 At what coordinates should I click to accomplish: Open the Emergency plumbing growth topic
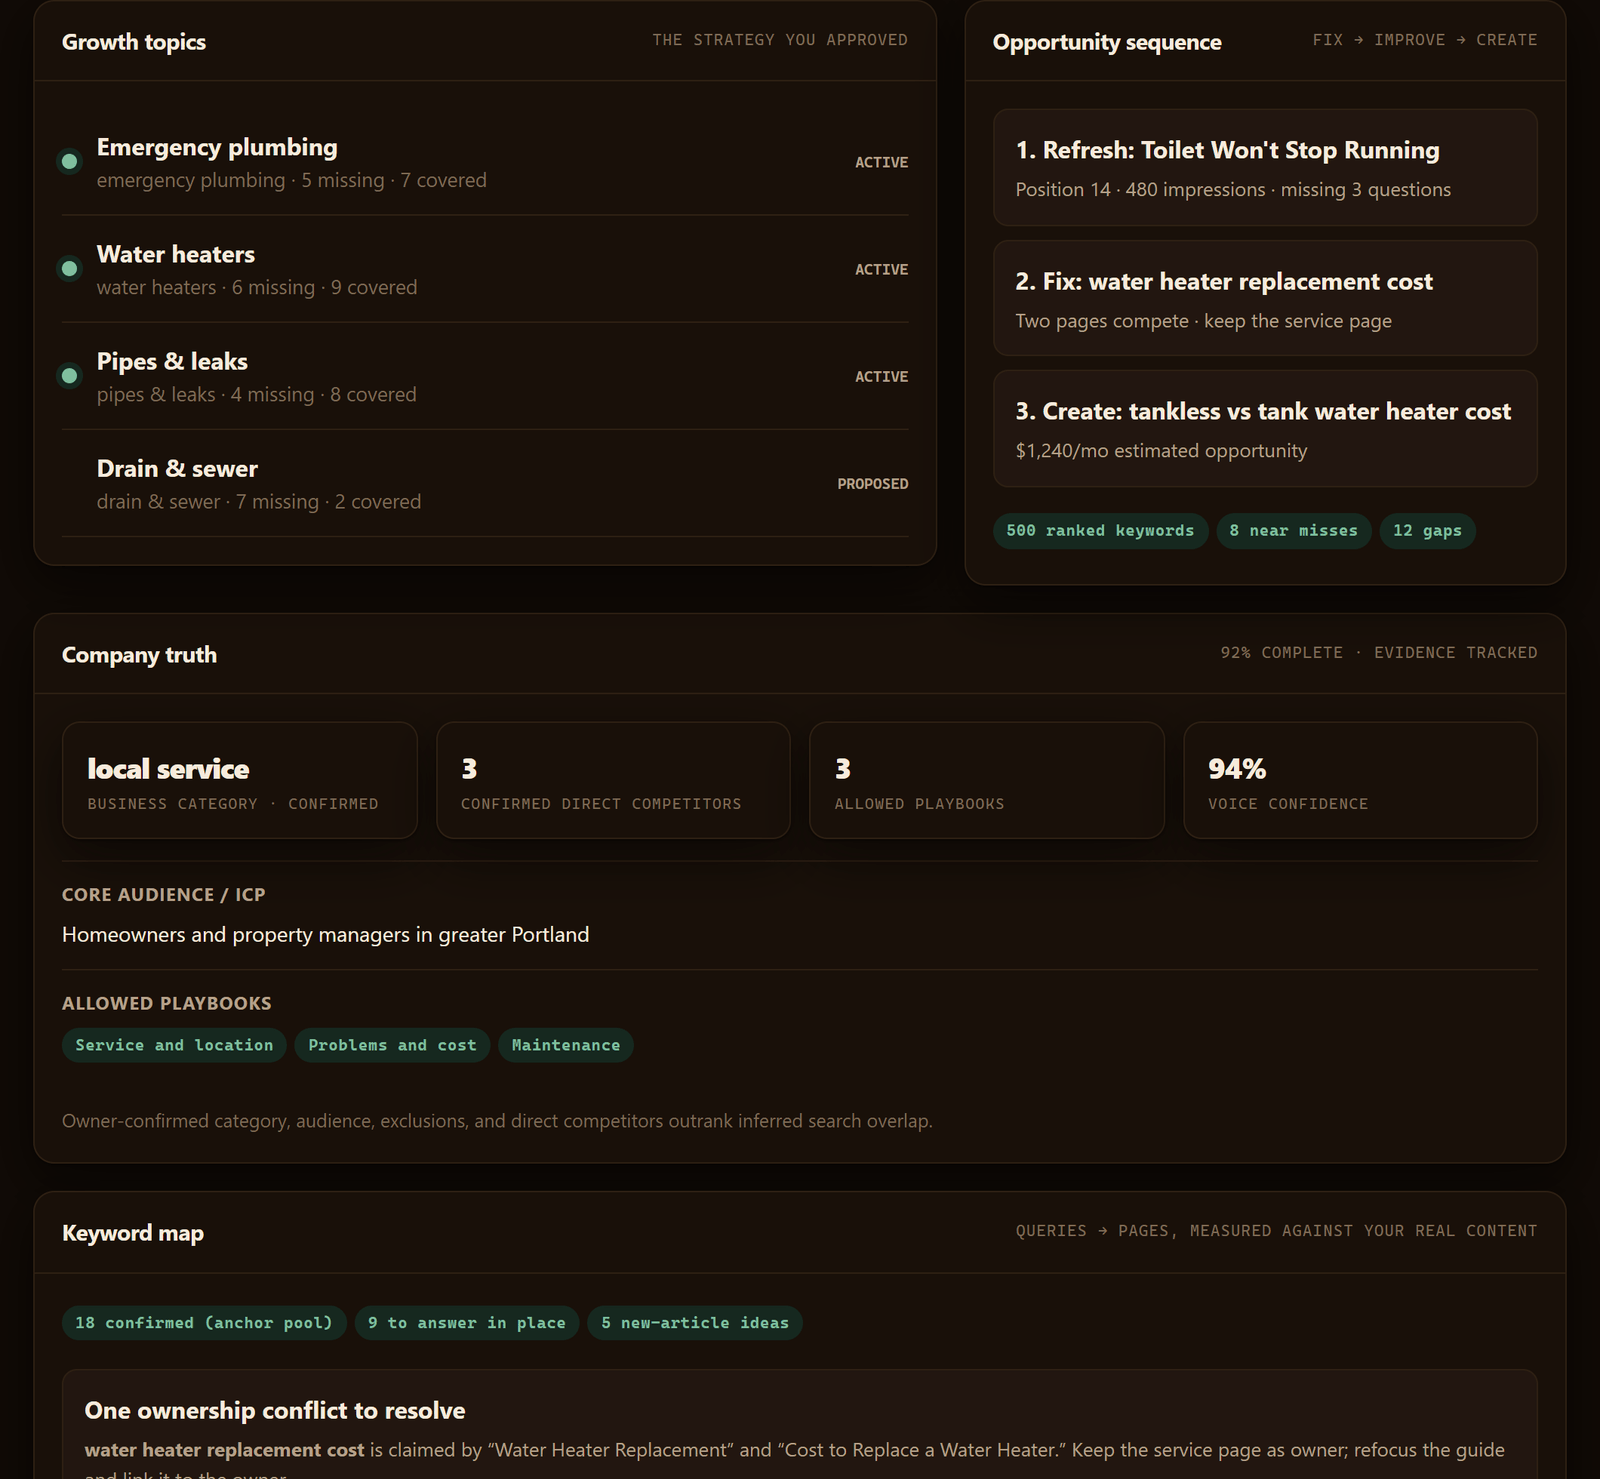485,162
